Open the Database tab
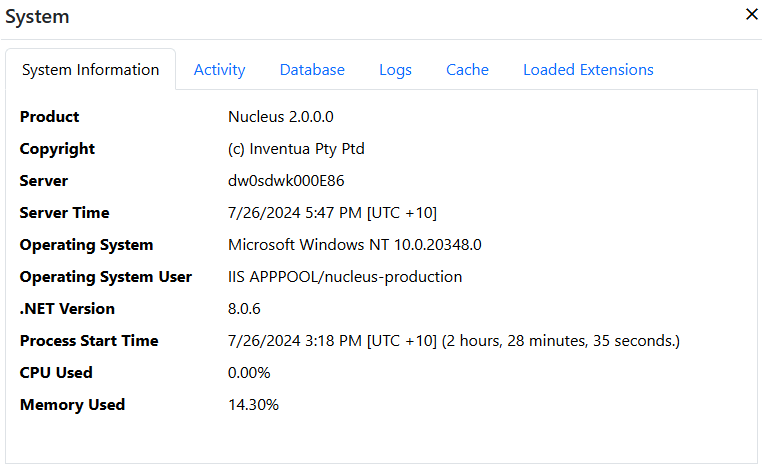The image size is (763, 470). pos(312,70)
